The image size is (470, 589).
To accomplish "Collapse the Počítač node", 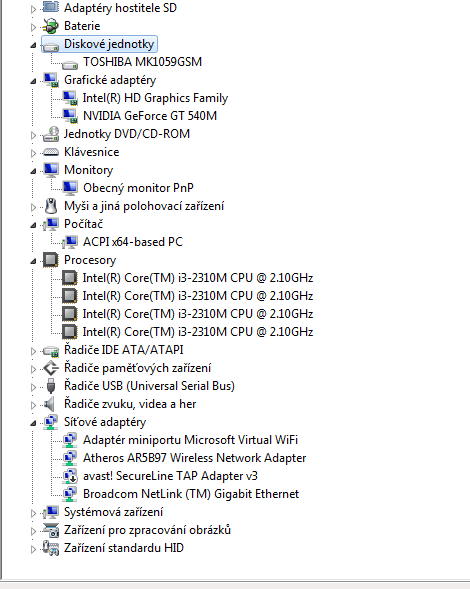I will point(33,225).
